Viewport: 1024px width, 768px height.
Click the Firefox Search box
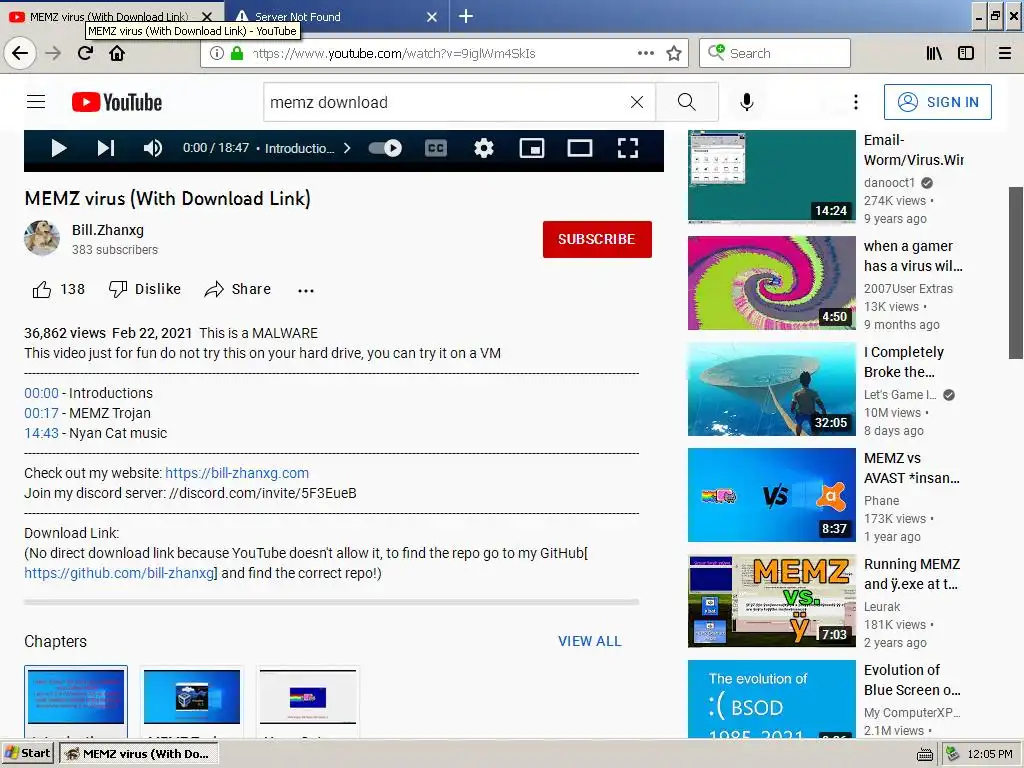(x=775, y=53)
